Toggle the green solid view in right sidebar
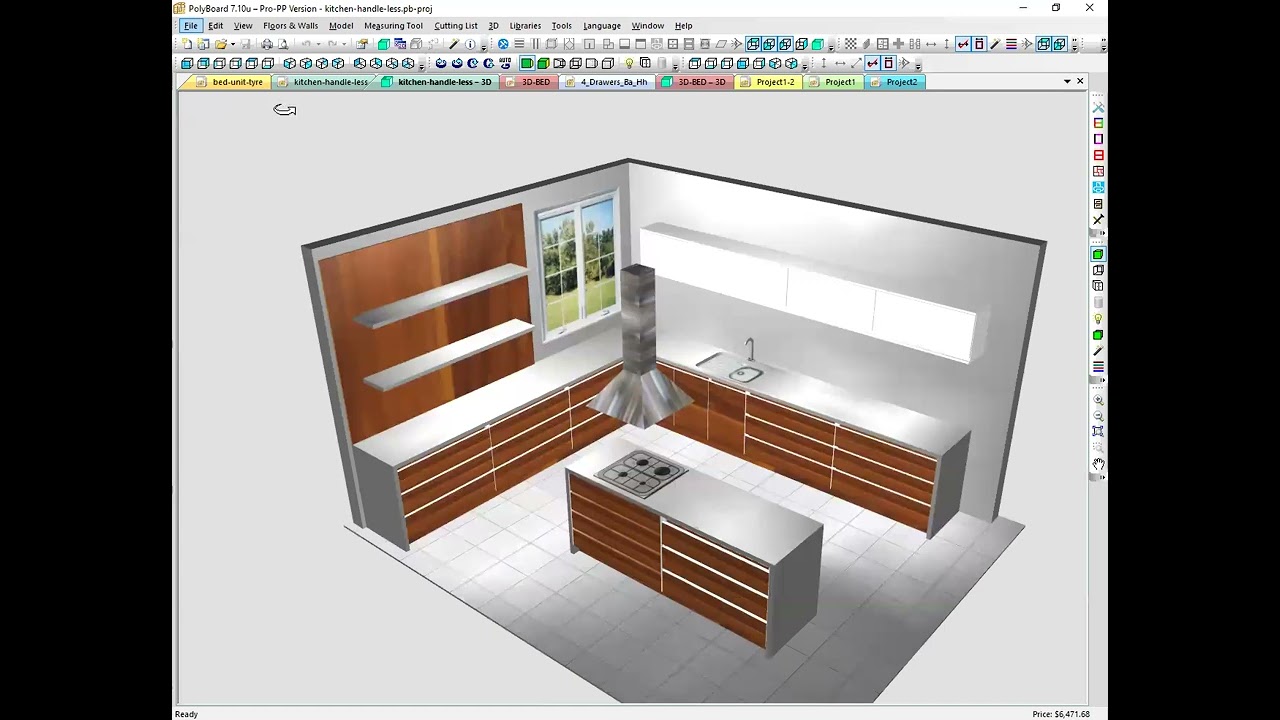This screenshot has height=720, width=1280. [1098, 254]
